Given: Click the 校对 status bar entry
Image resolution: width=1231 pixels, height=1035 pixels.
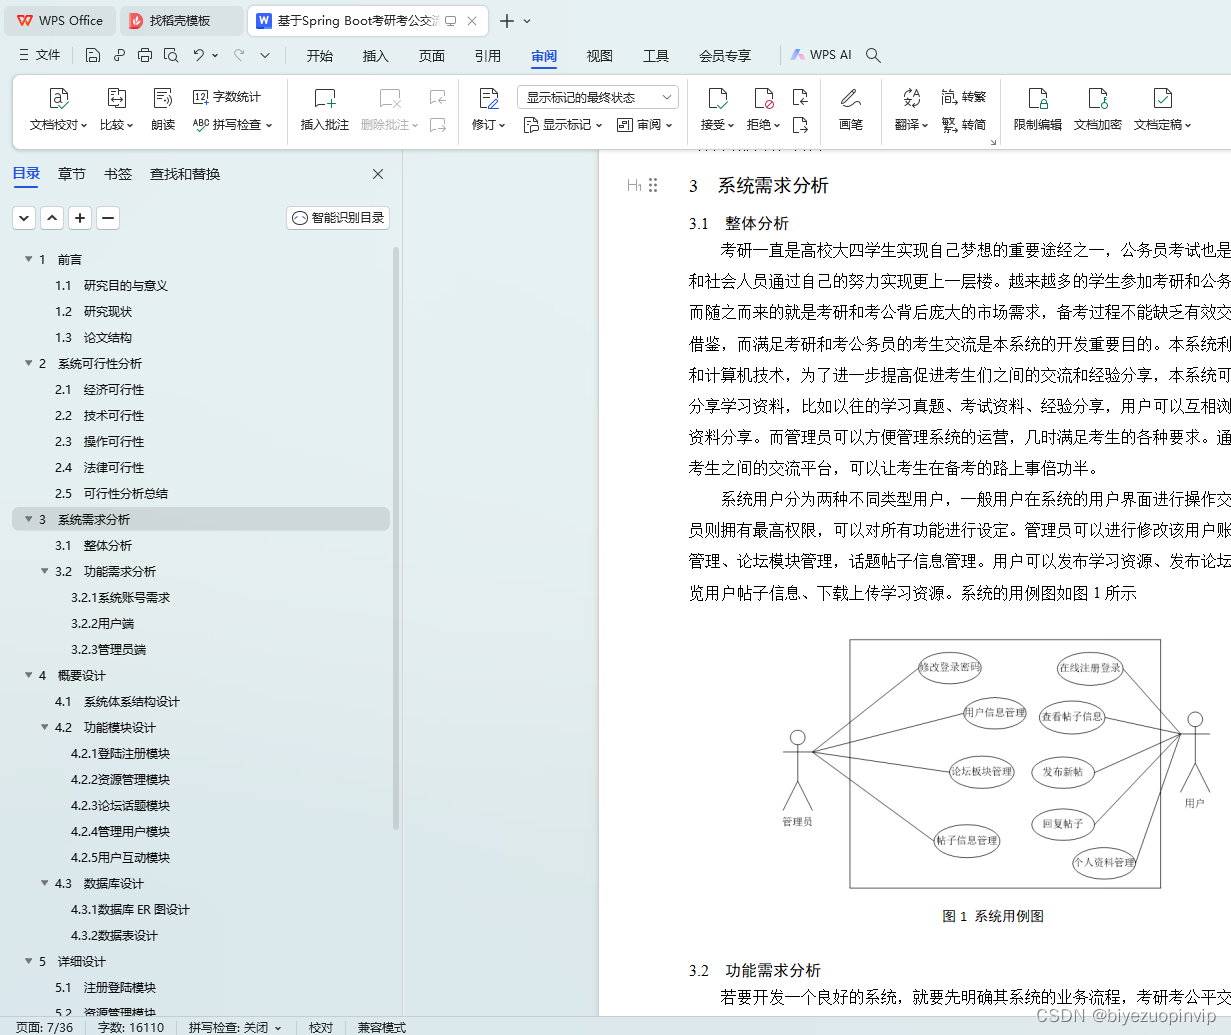Looking at the screenshot, I should pos(321,1027).
